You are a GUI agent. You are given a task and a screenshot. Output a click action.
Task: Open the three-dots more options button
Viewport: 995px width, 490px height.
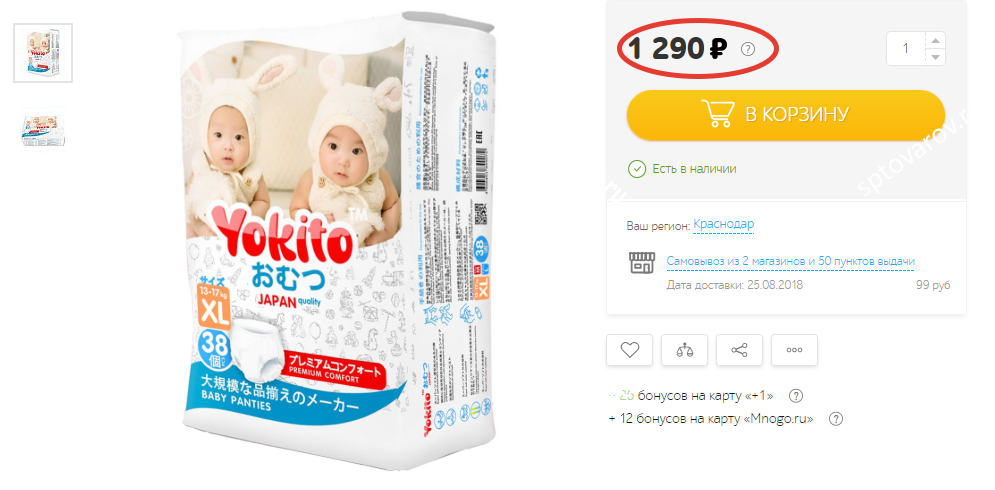tap(794, 350)
